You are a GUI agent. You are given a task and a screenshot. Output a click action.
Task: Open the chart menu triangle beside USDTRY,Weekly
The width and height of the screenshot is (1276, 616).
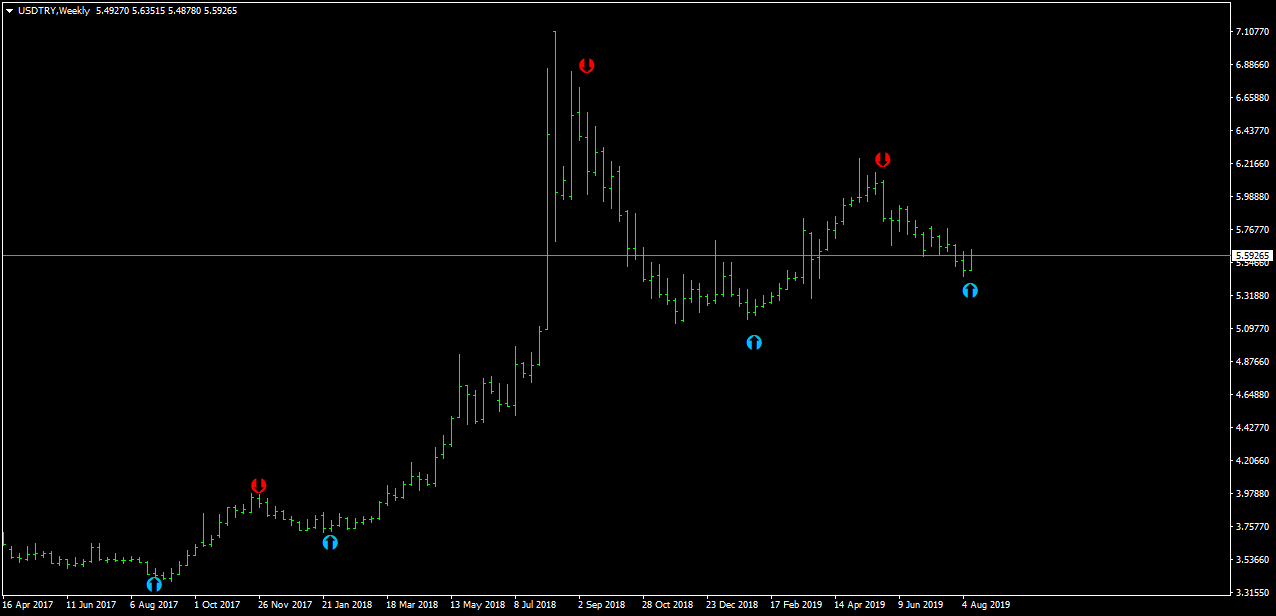pos(9,11)
